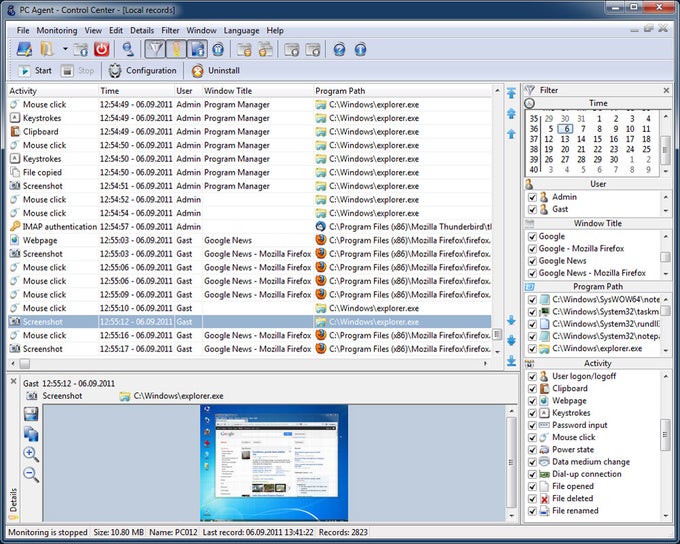The image size is (680, 544).
Task: Jump to last record with bottom arrow
Action: (511, 360)
